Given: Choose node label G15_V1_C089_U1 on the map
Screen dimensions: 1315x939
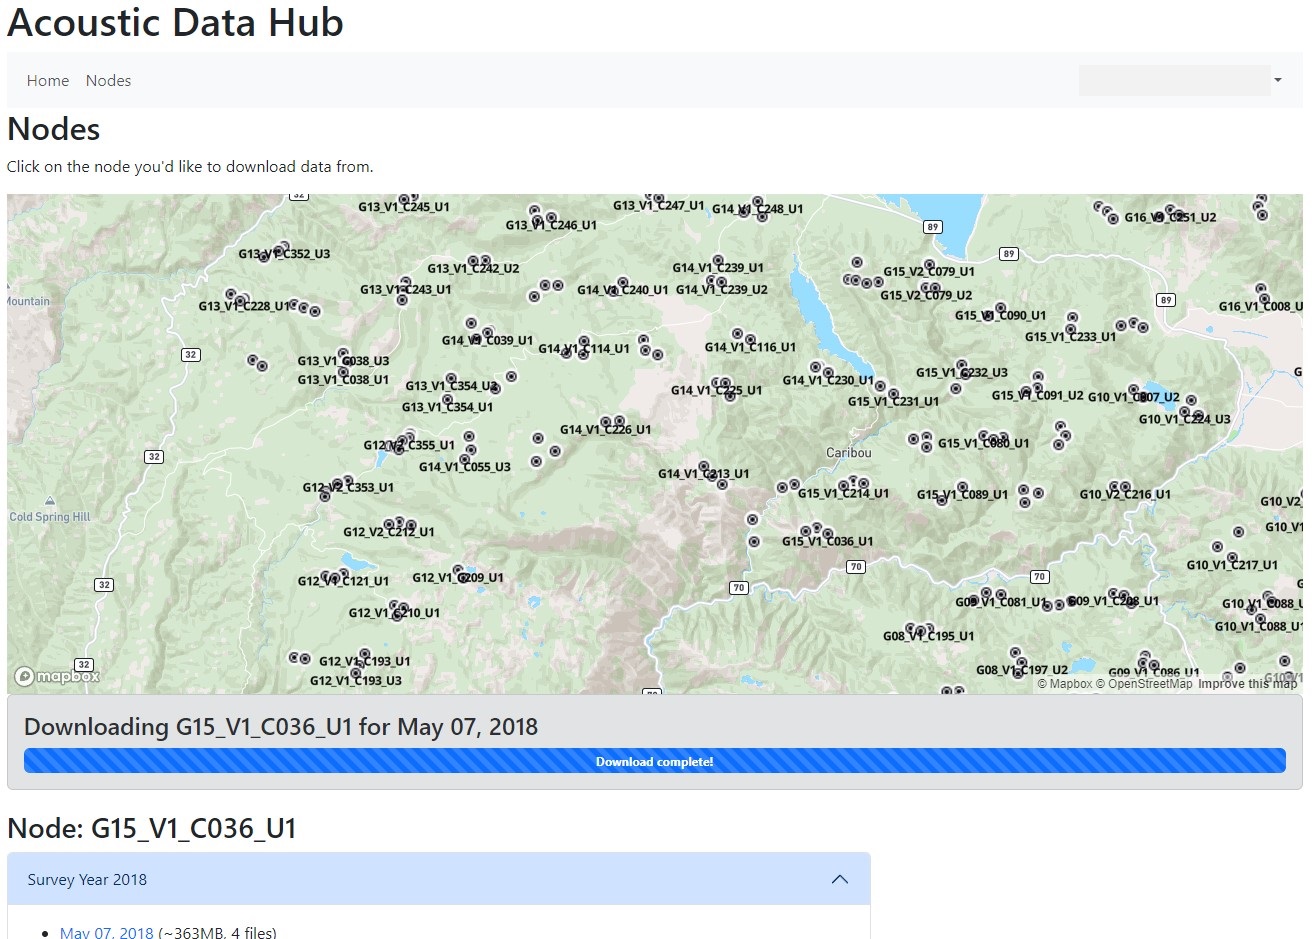Looking at the screenshot, I should [962, 494].
